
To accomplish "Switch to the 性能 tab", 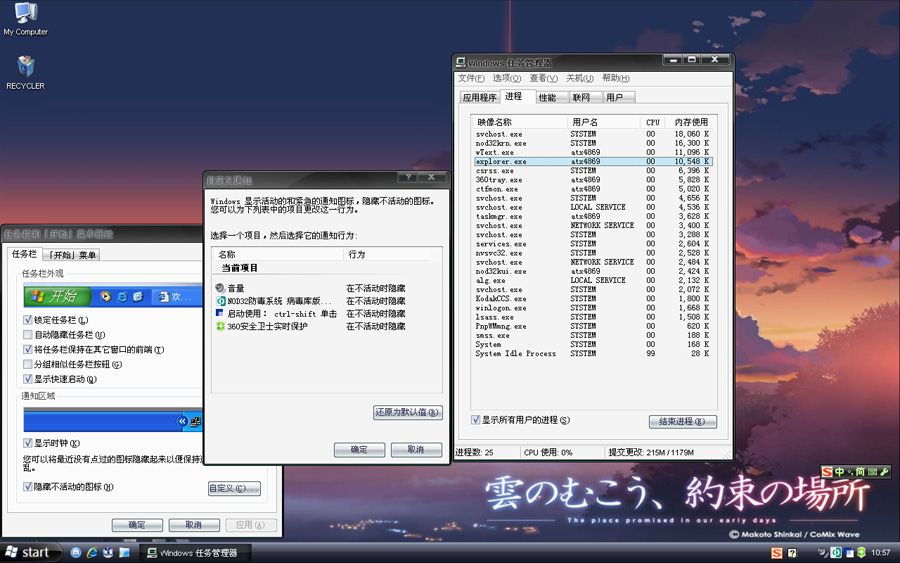I will (547, 97).
